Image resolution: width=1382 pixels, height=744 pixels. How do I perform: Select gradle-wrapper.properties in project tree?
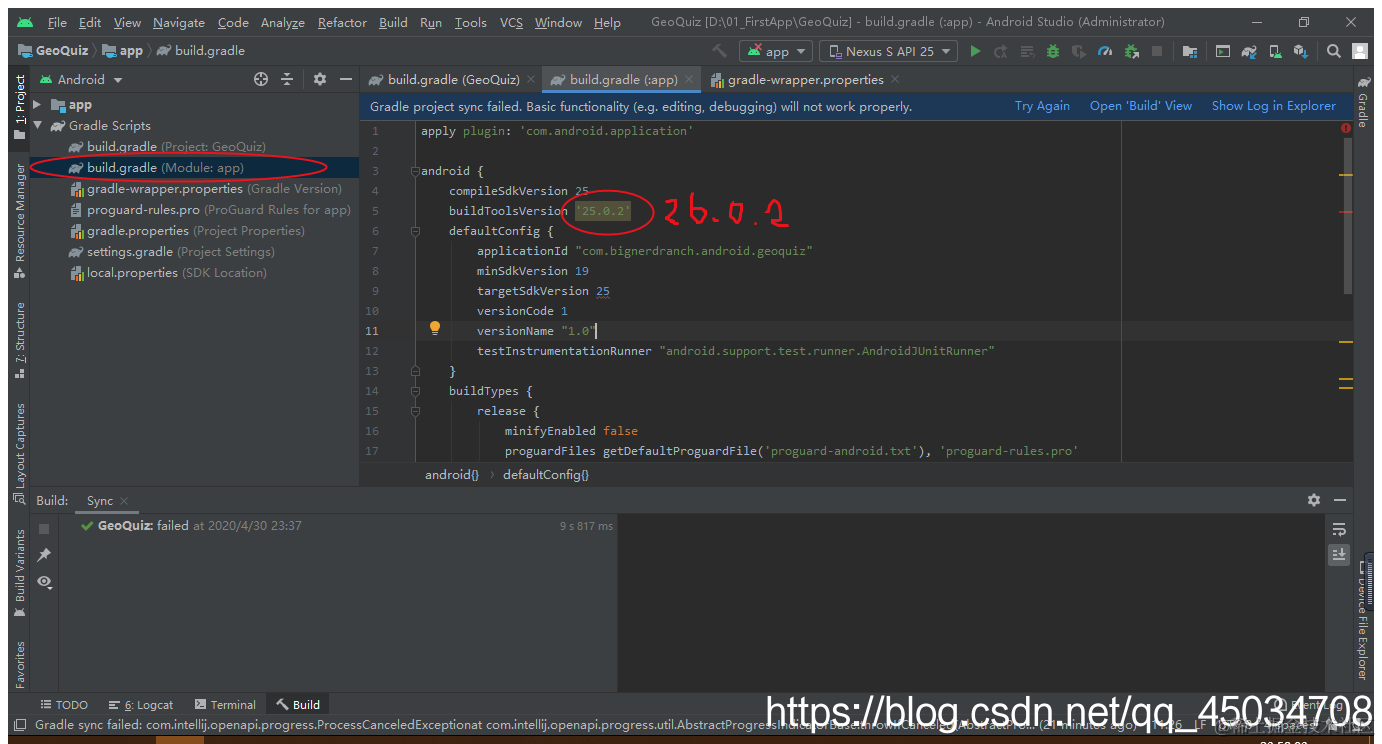[205, 189]
